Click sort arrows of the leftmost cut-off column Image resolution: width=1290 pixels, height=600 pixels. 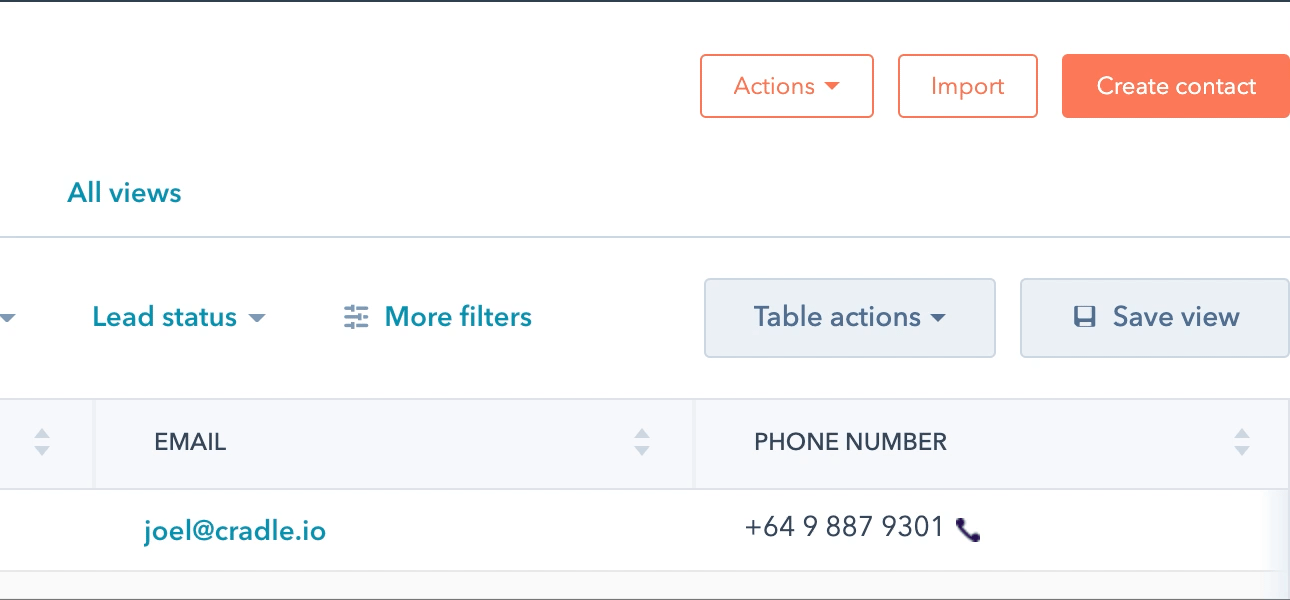[41, 442]
